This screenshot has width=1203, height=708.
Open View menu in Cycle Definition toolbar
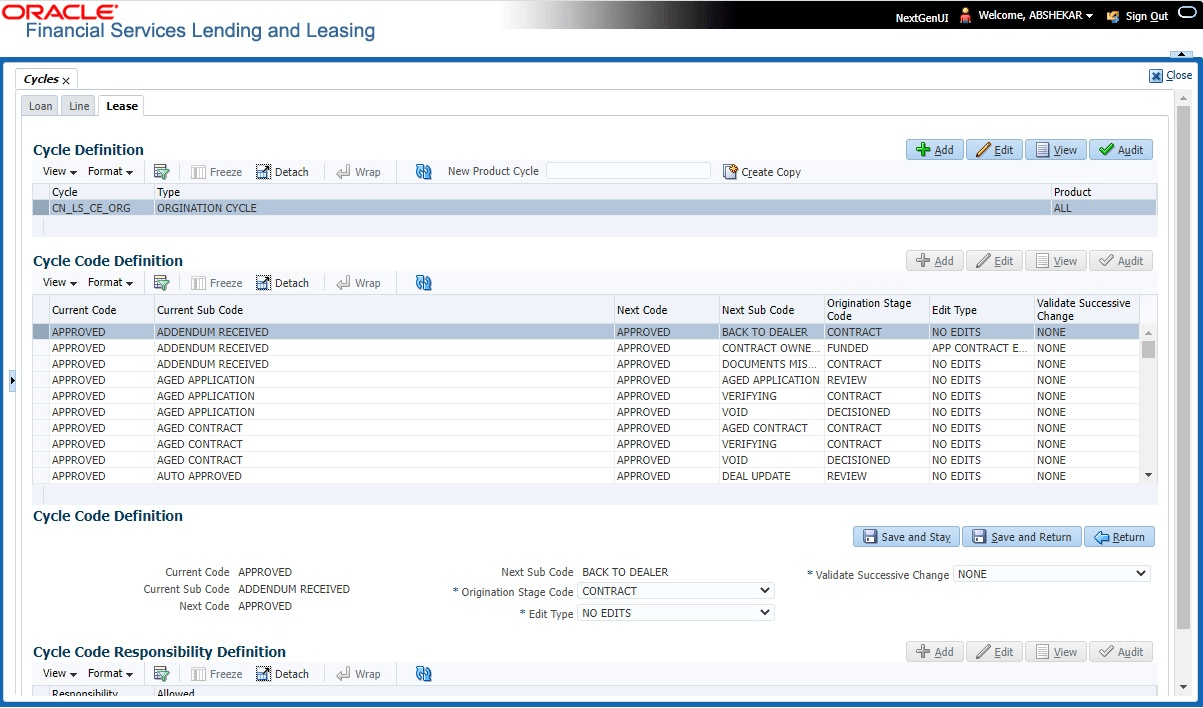(60, 172)
